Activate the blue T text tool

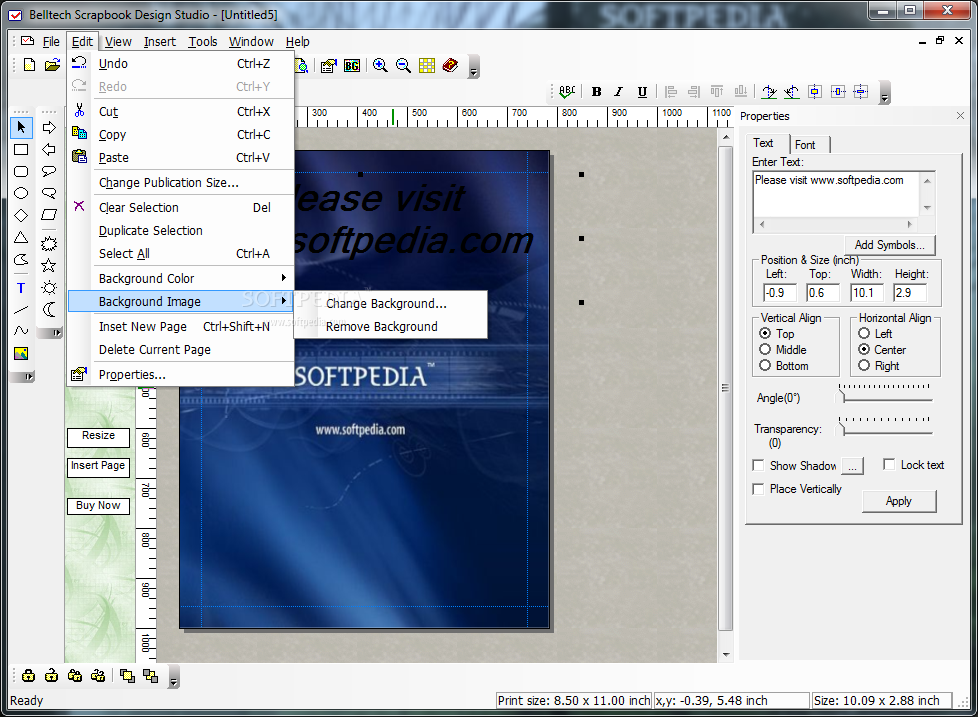coord(21,287)
